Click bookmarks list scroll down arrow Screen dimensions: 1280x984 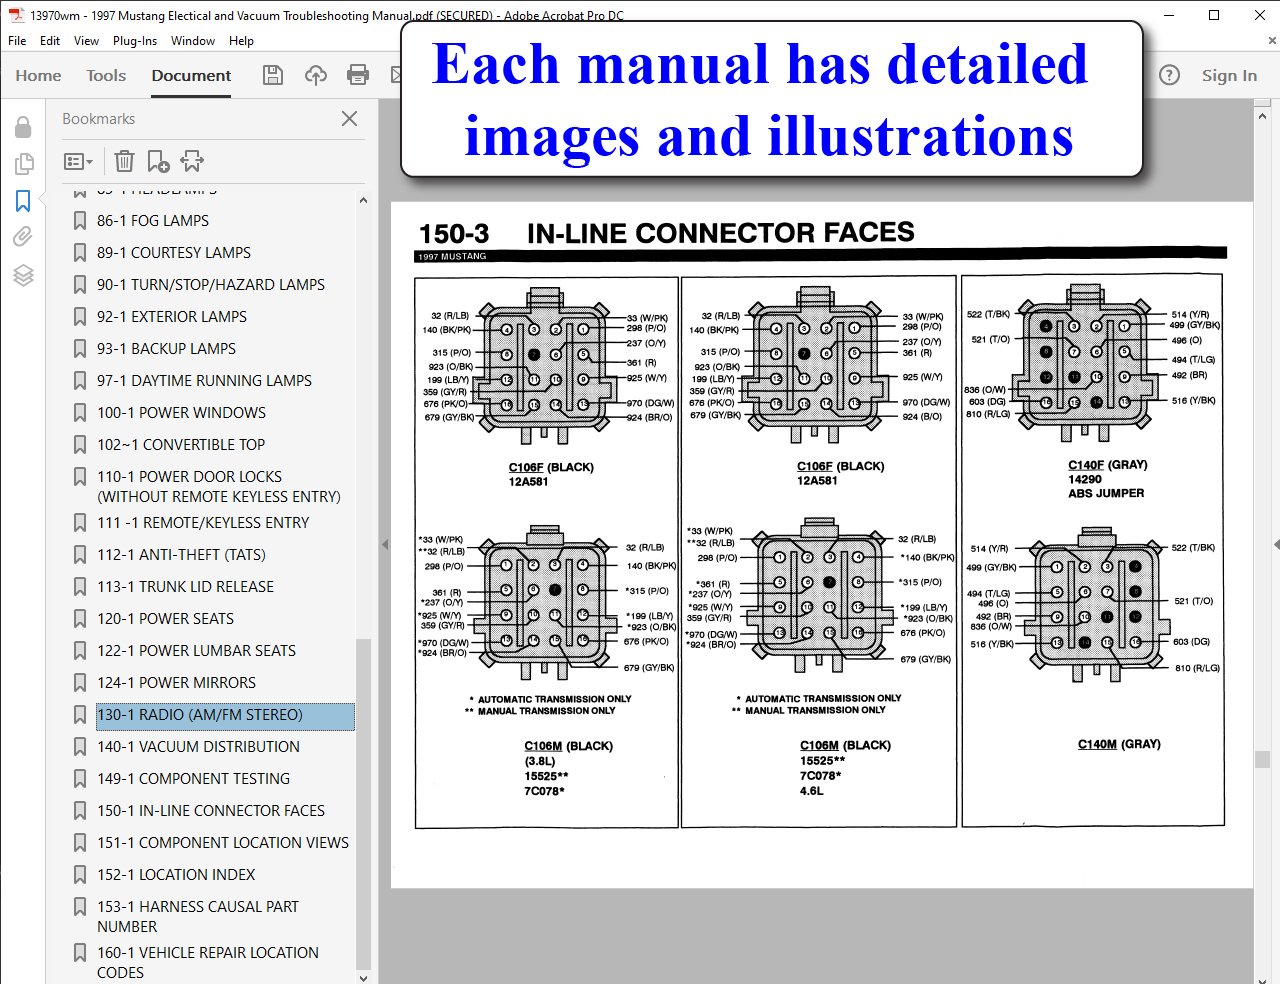[x=363, y=977]
